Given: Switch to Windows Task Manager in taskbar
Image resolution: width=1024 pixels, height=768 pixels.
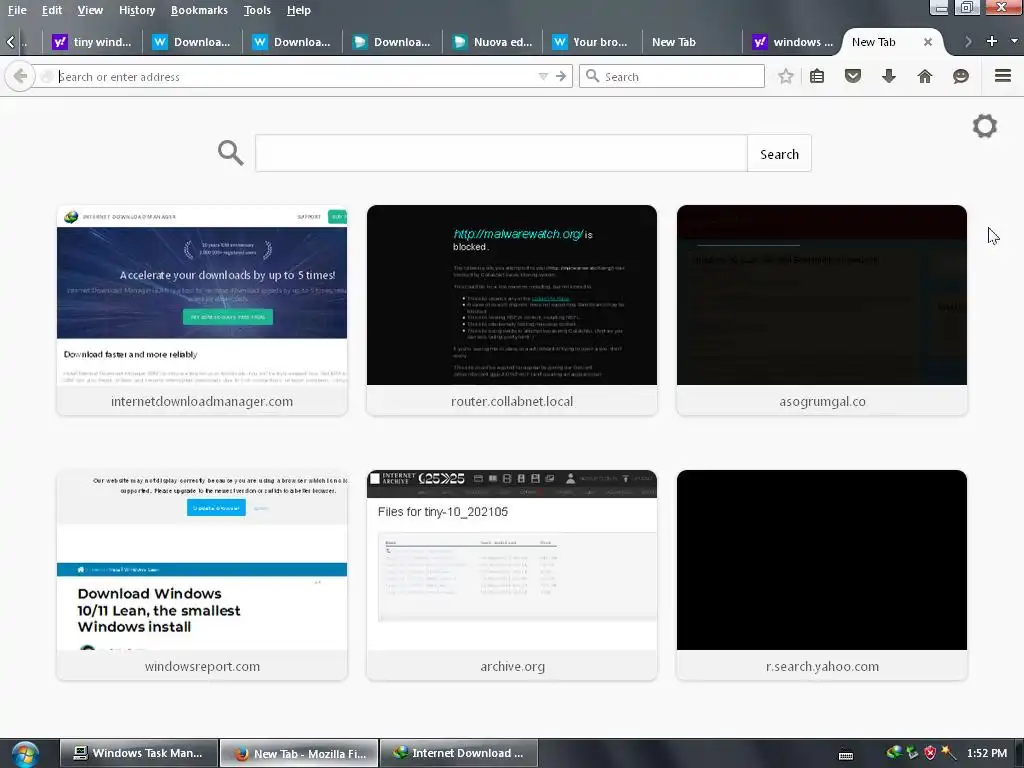Looking at the screenshot, I should (x=139, y=753).
